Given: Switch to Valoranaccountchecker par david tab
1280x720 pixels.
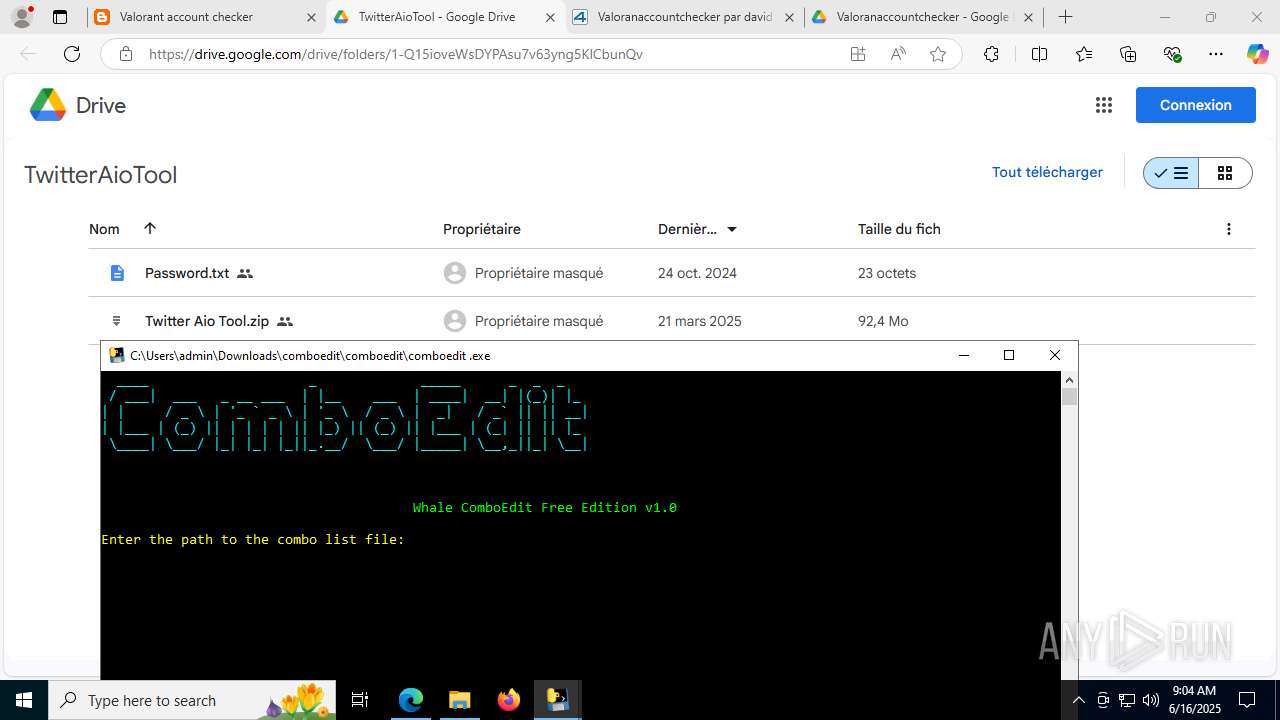Looking at the screenshot, I should (x=684, y=17).
